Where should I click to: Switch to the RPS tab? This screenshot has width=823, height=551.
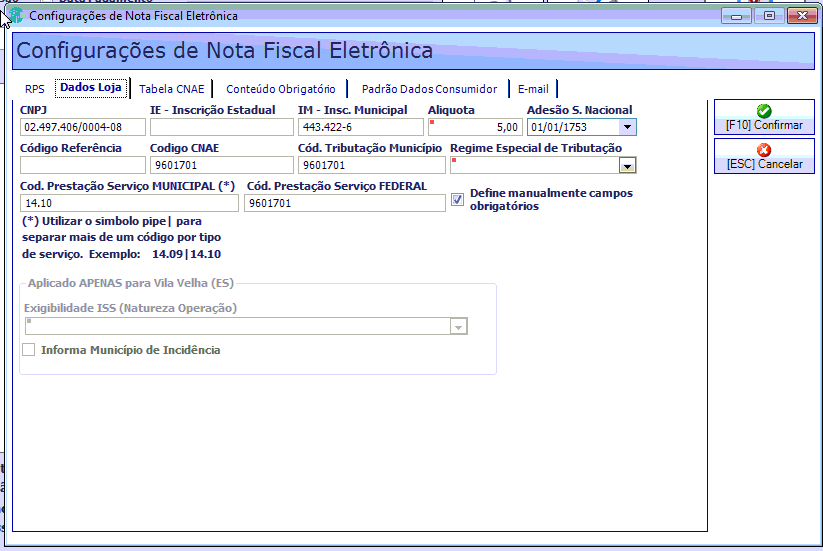click(x=35, y=89)
